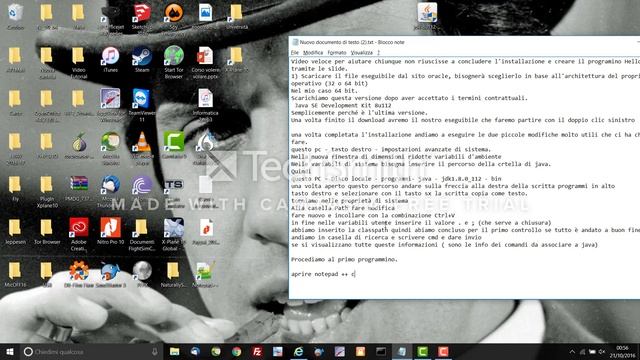Open the volume control in system tray
640x360 pixels.
pos(602,351)
